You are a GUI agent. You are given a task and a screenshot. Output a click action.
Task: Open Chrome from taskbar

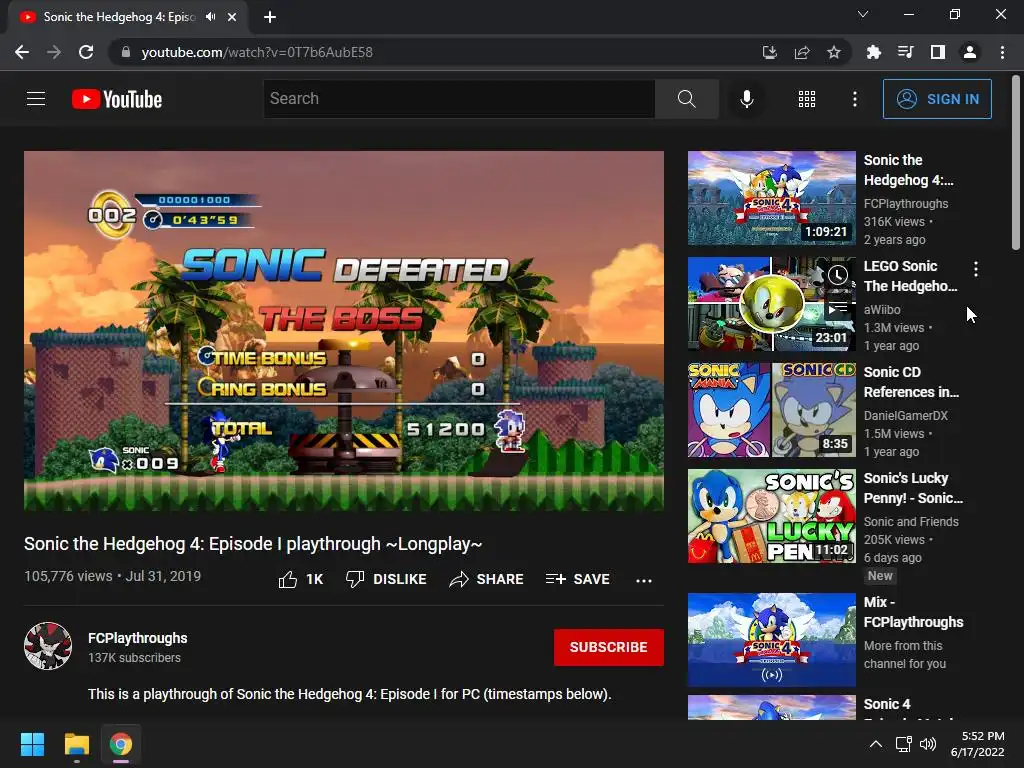tap(121, 744)
